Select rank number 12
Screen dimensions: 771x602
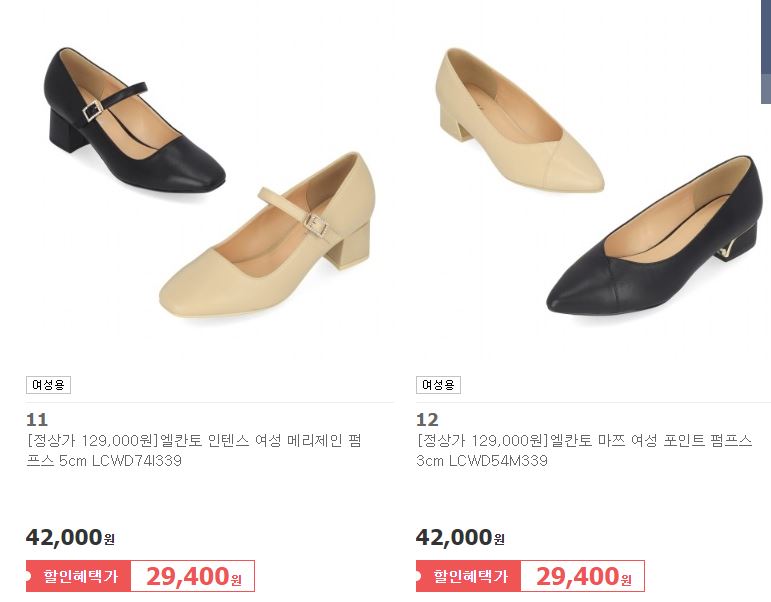pos(427,420)
